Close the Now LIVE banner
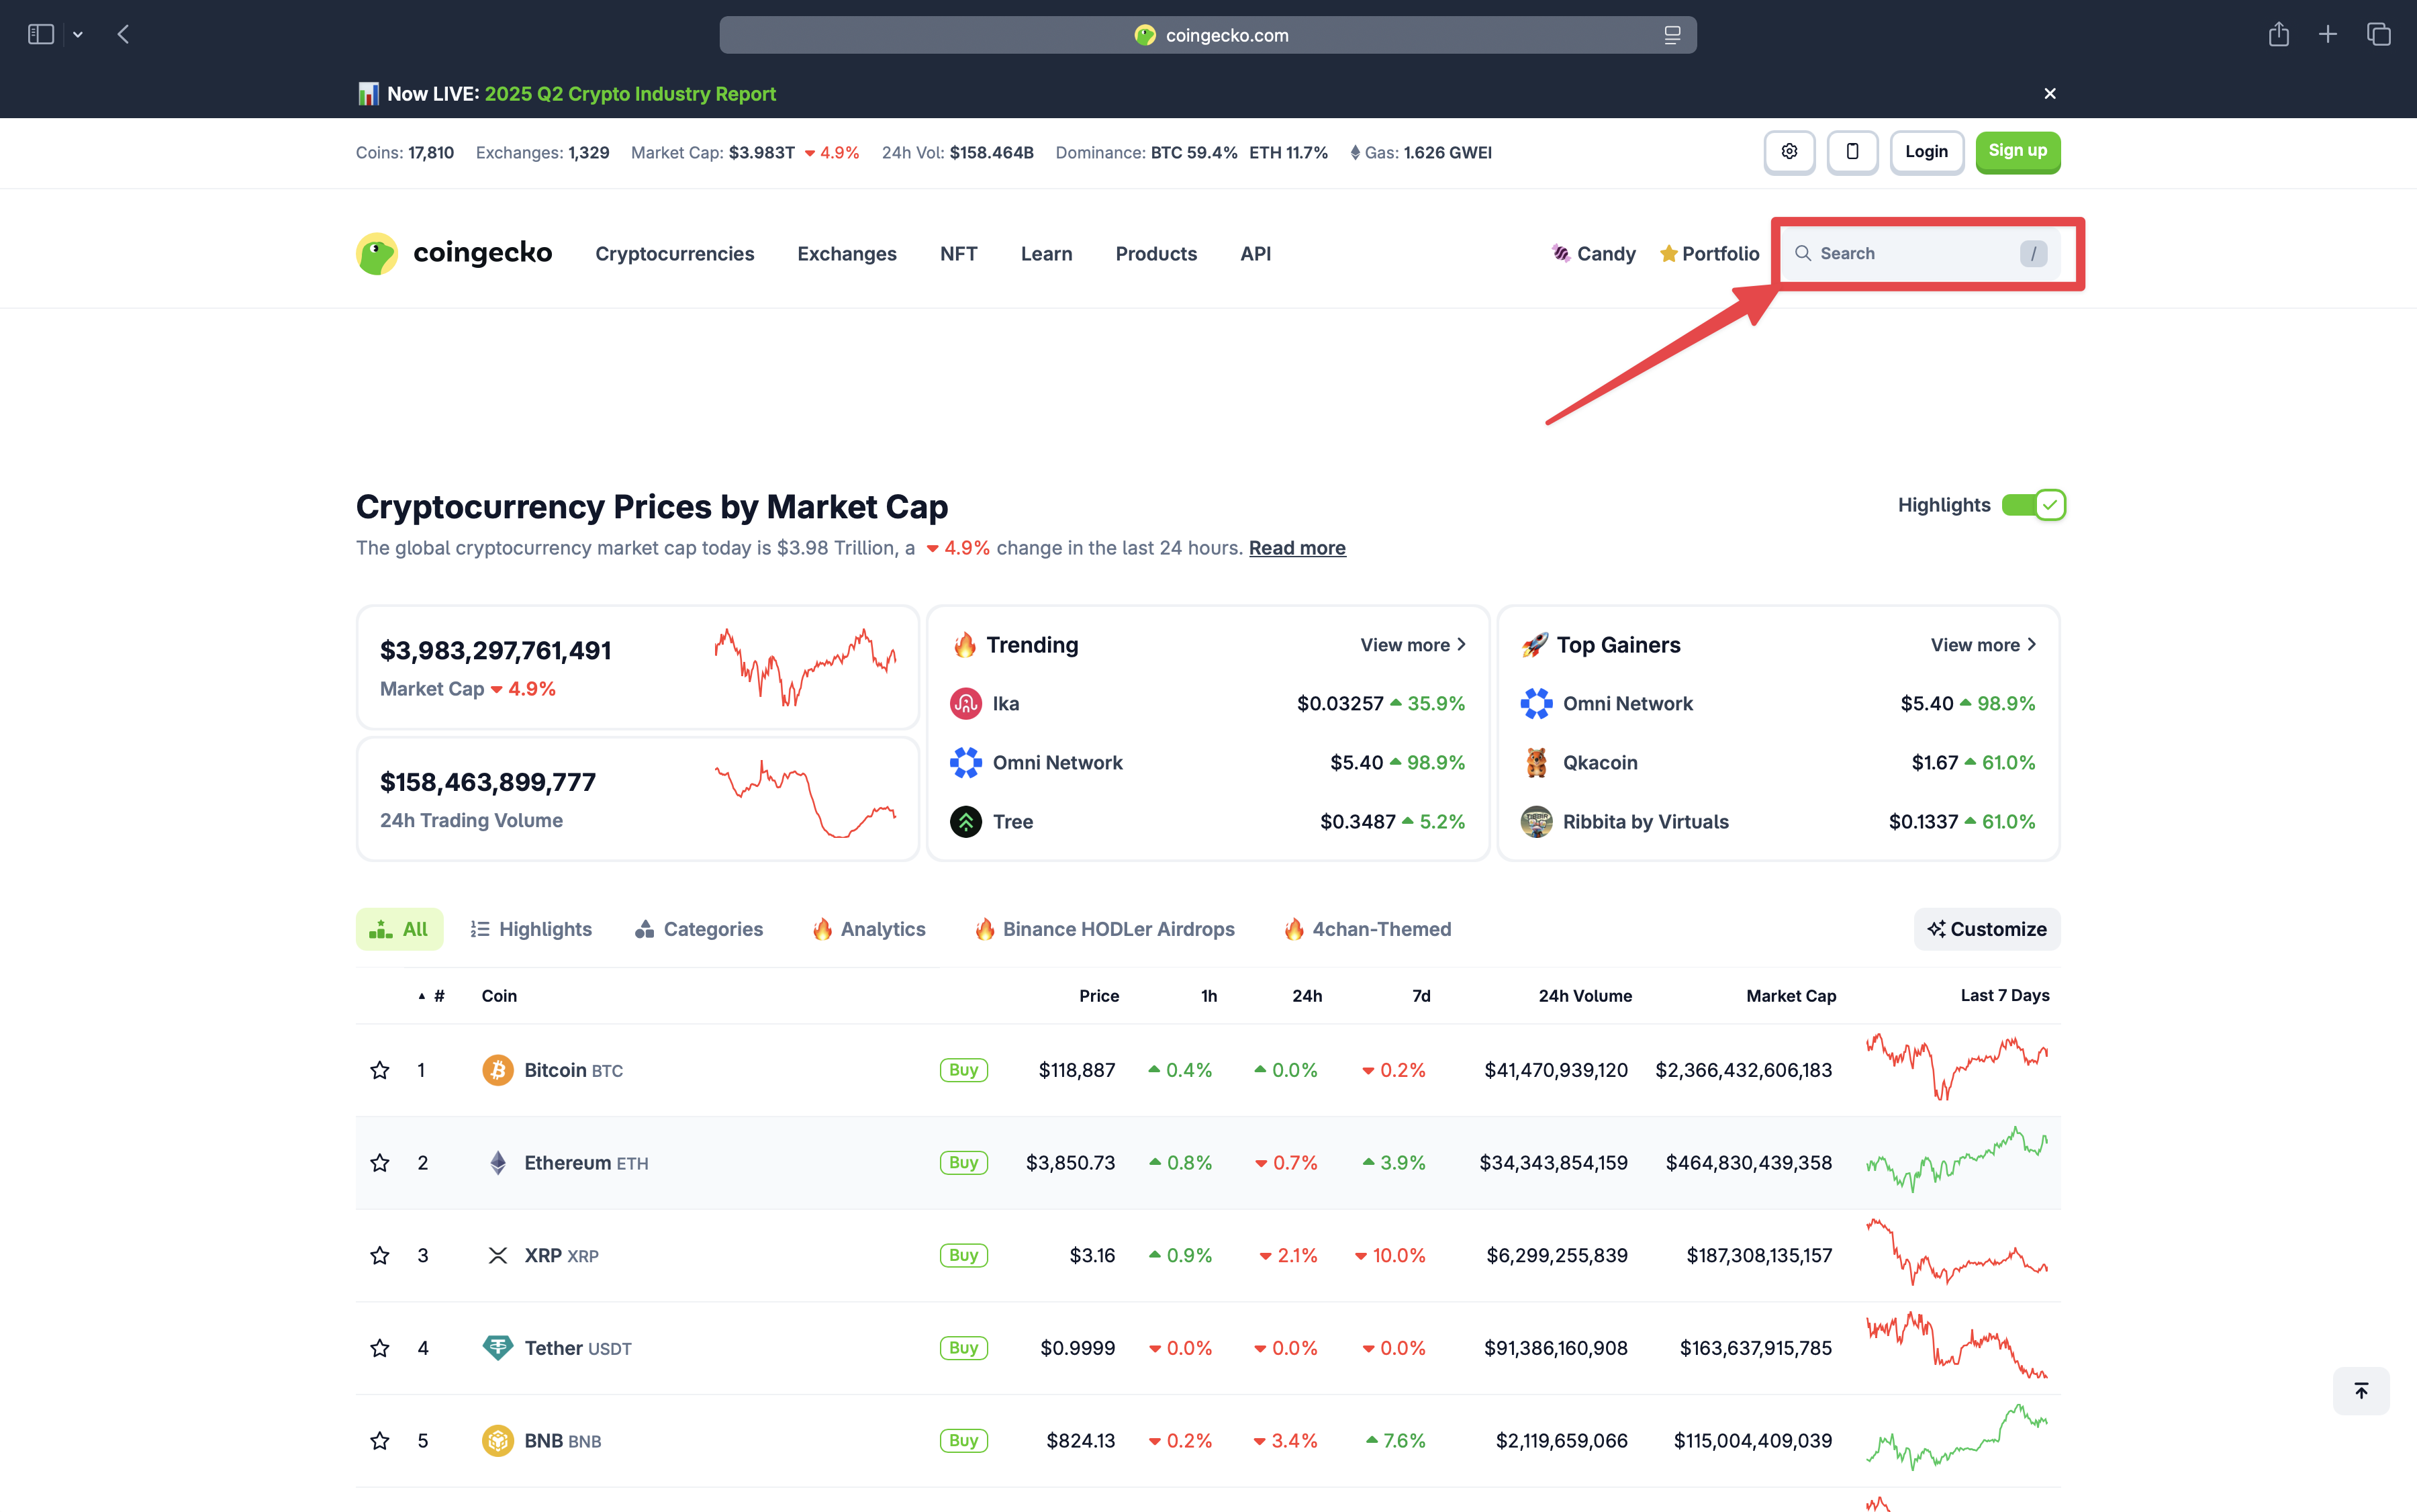Image resolution: width=2417 pixels, height=1512 pixels. pyautogui.click(x=2050, y=93)
